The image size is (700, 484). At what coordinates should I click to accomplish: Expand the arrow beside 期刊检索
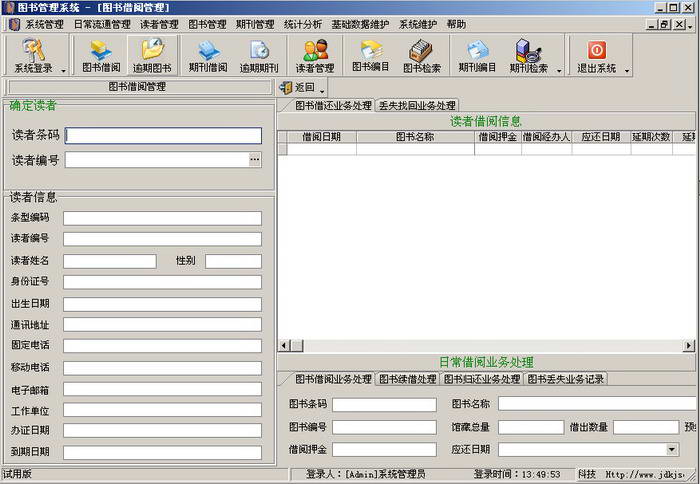pyautogui.click(x=556, y=70)
